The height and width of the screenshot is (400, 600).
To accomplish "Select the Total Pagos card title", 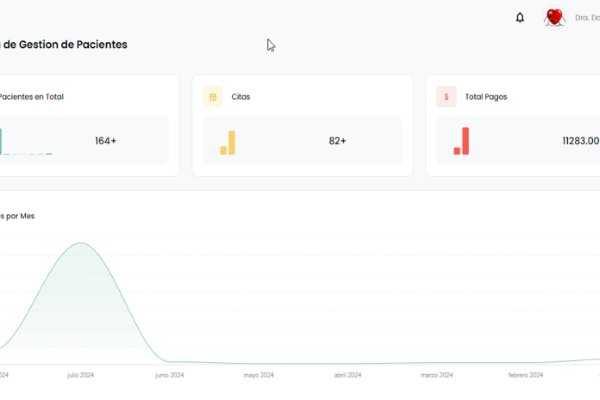I will (488, 97).
